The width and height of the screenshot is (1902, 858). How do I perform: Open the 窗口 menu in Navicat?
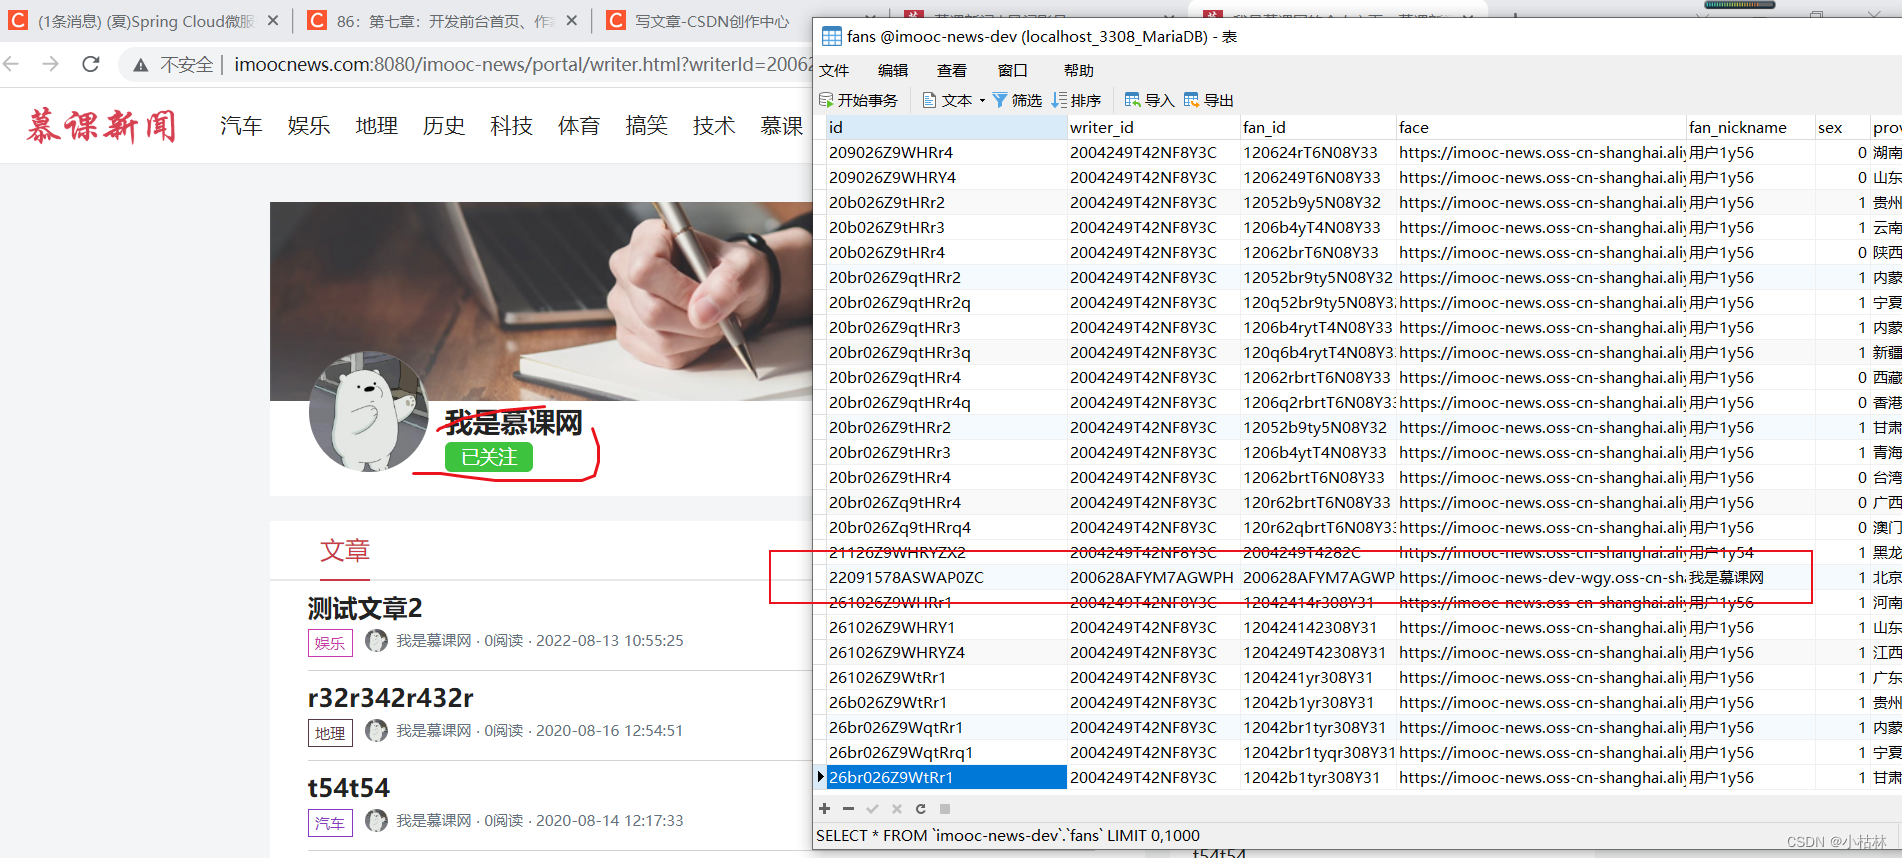(x=1013, y=70)
